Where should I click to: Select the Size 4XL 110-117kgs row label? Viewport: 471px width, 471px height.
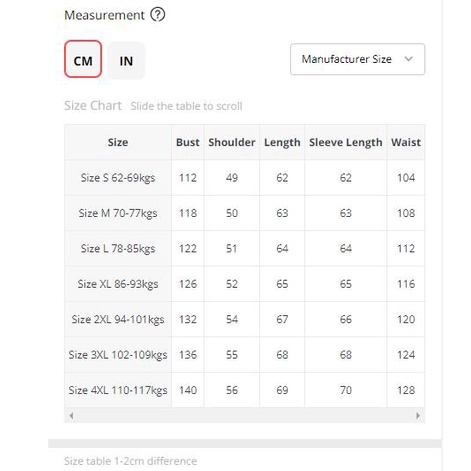pyautogui.click(x=118, y=390)
